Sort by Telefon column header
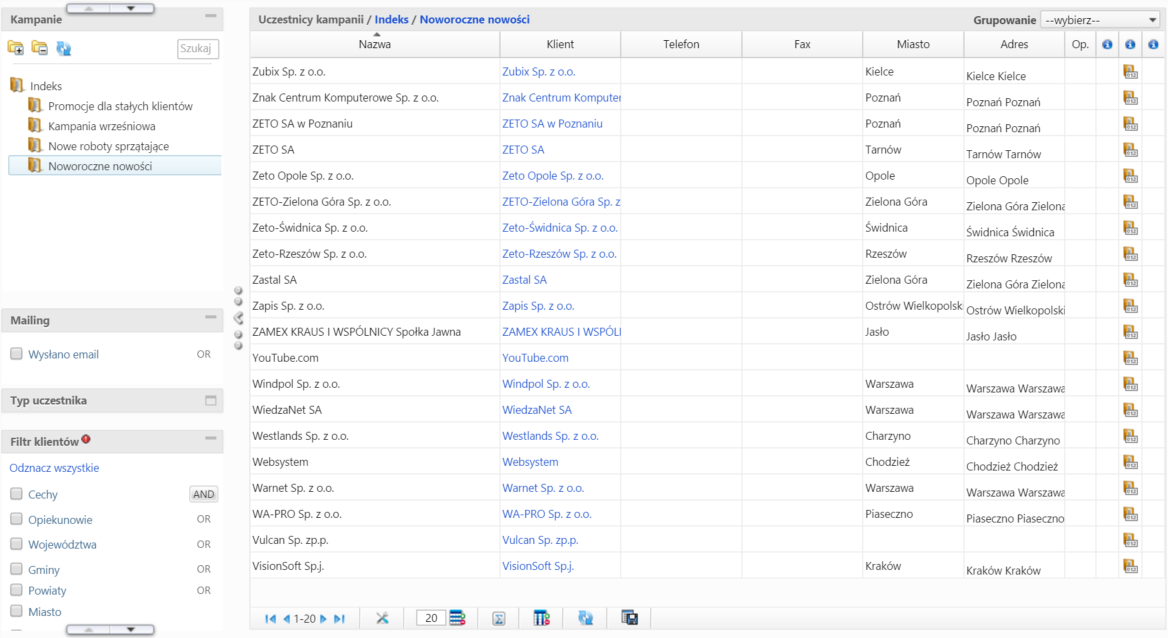The height and width of the screenshot is (638, 1168). (x=681, y=44)
